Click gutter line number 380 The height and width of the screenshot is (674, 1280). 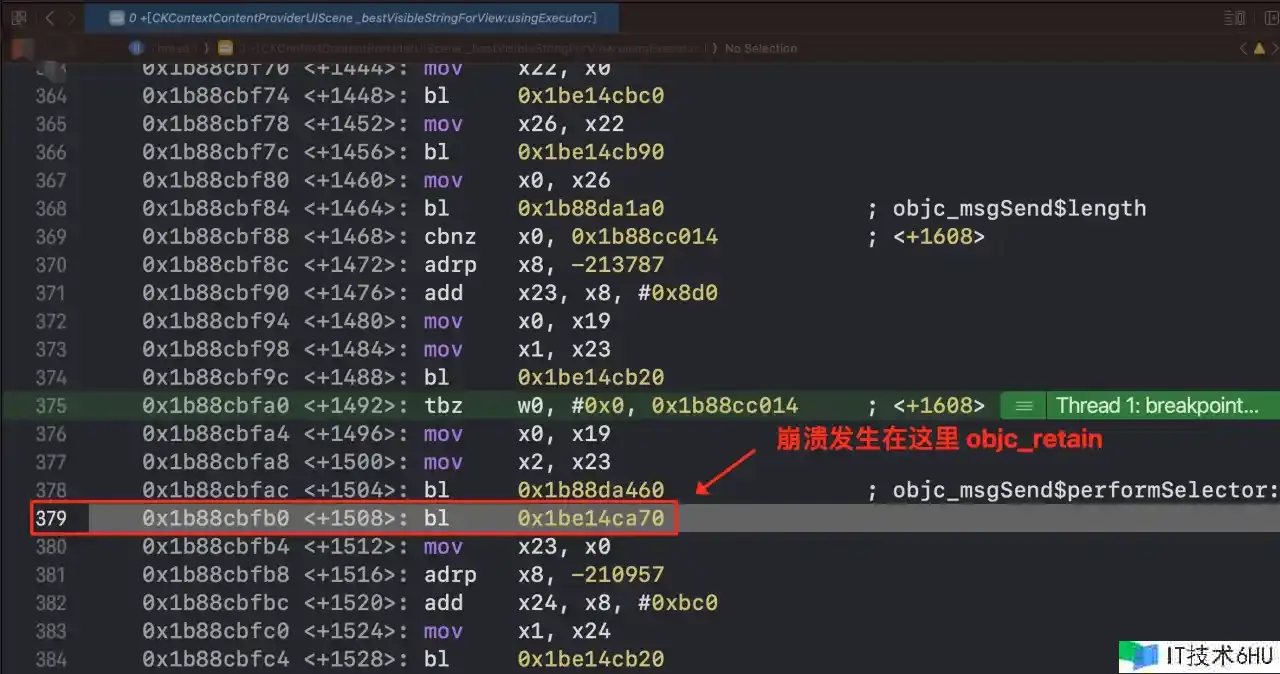tap(50, 547)
